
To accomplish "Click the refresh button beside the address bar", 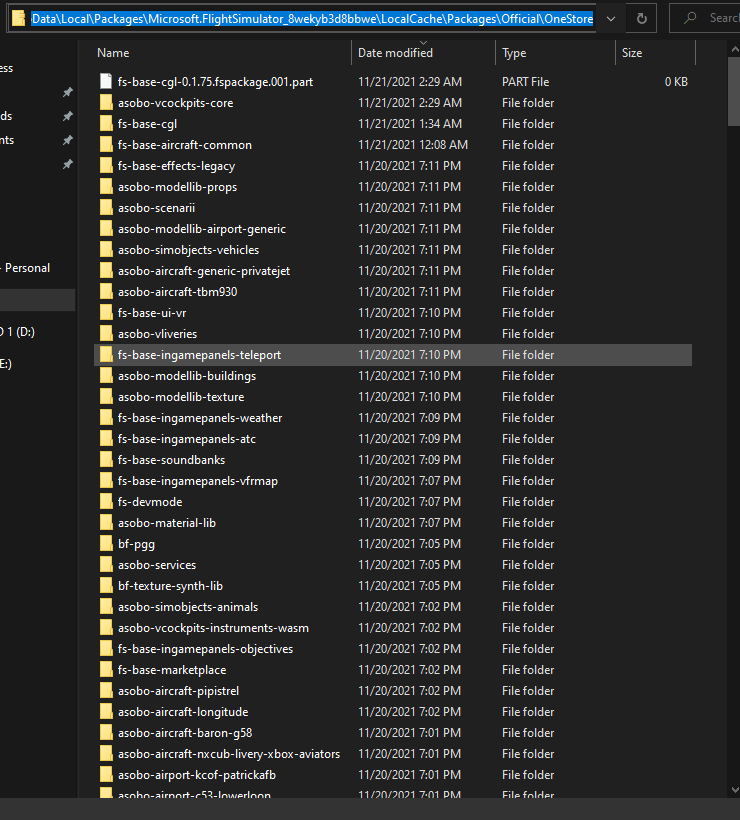I will [x=641, y=18].
